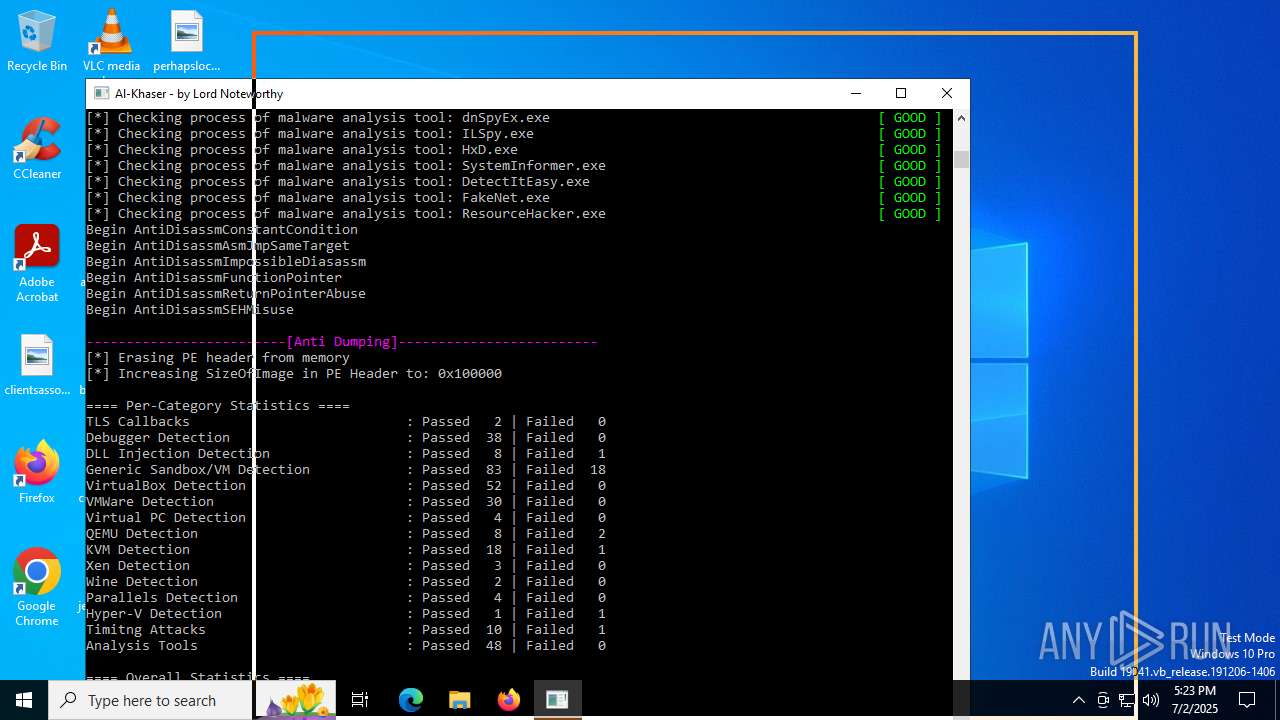Click the [Anti Dumping] section header

click(342, 342)
